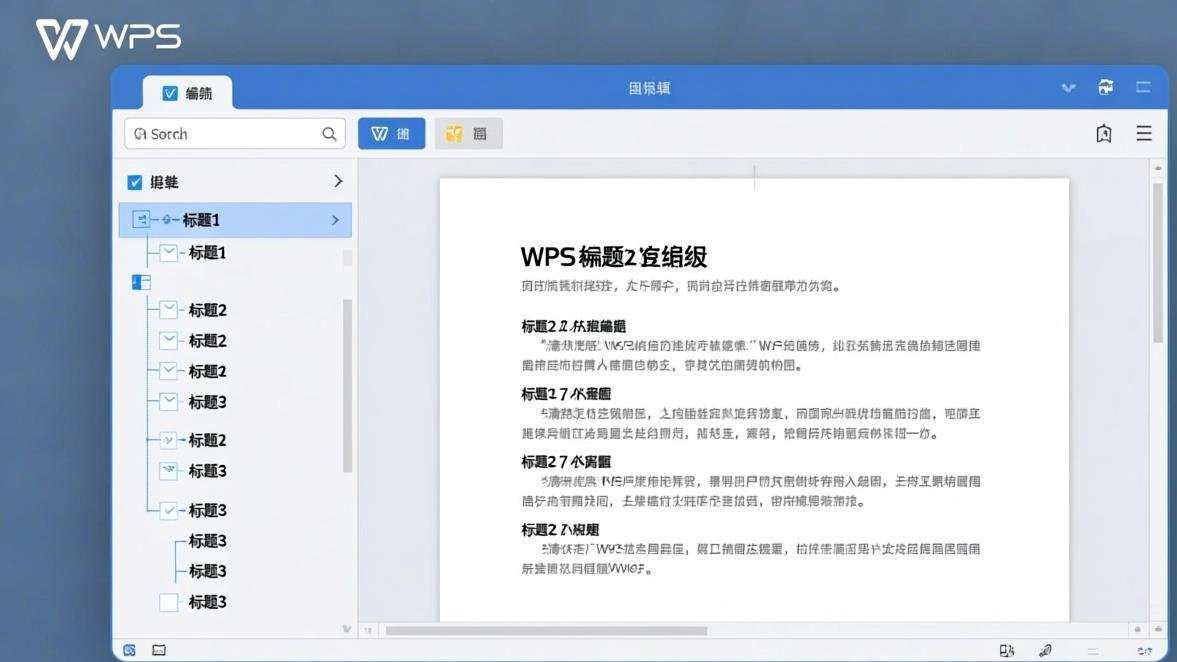The height and width of the screenshot is (662, 1177).
Task: Click the small arrow box on fourth 标题2 row
Action: click(x=169, y=440)
